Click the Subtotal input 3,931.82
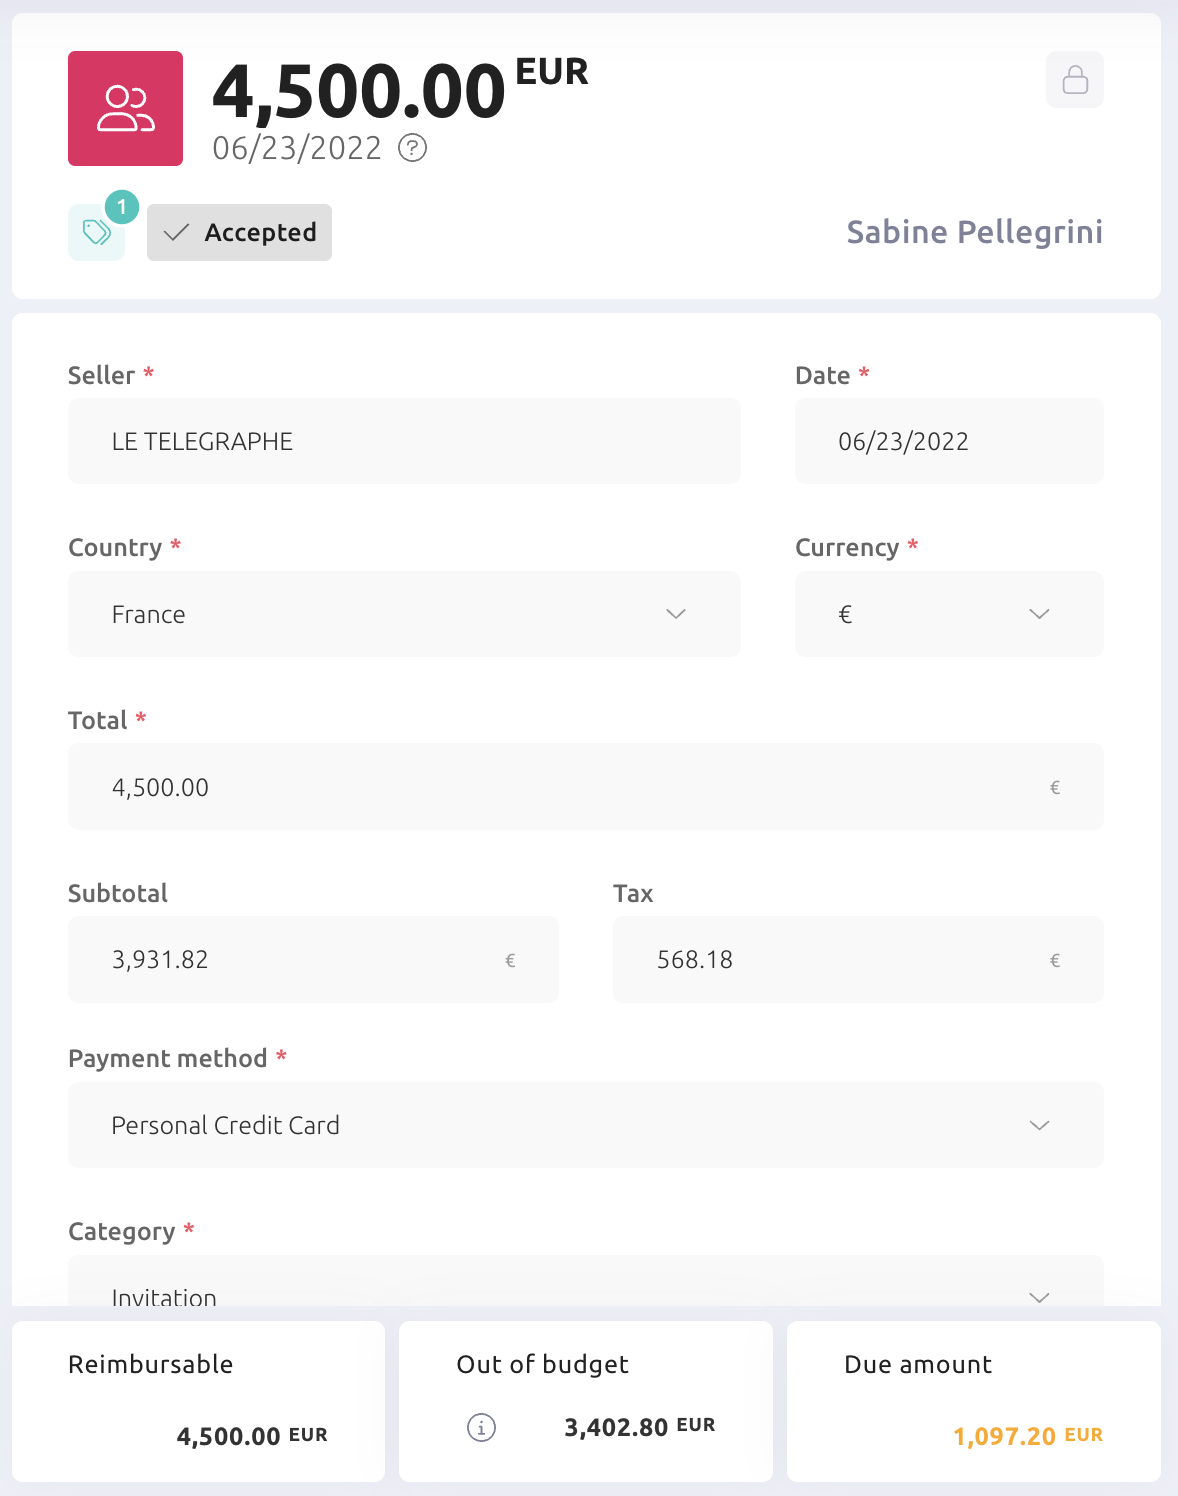This screenshot has width=1178, height=1496. (313, 960)
